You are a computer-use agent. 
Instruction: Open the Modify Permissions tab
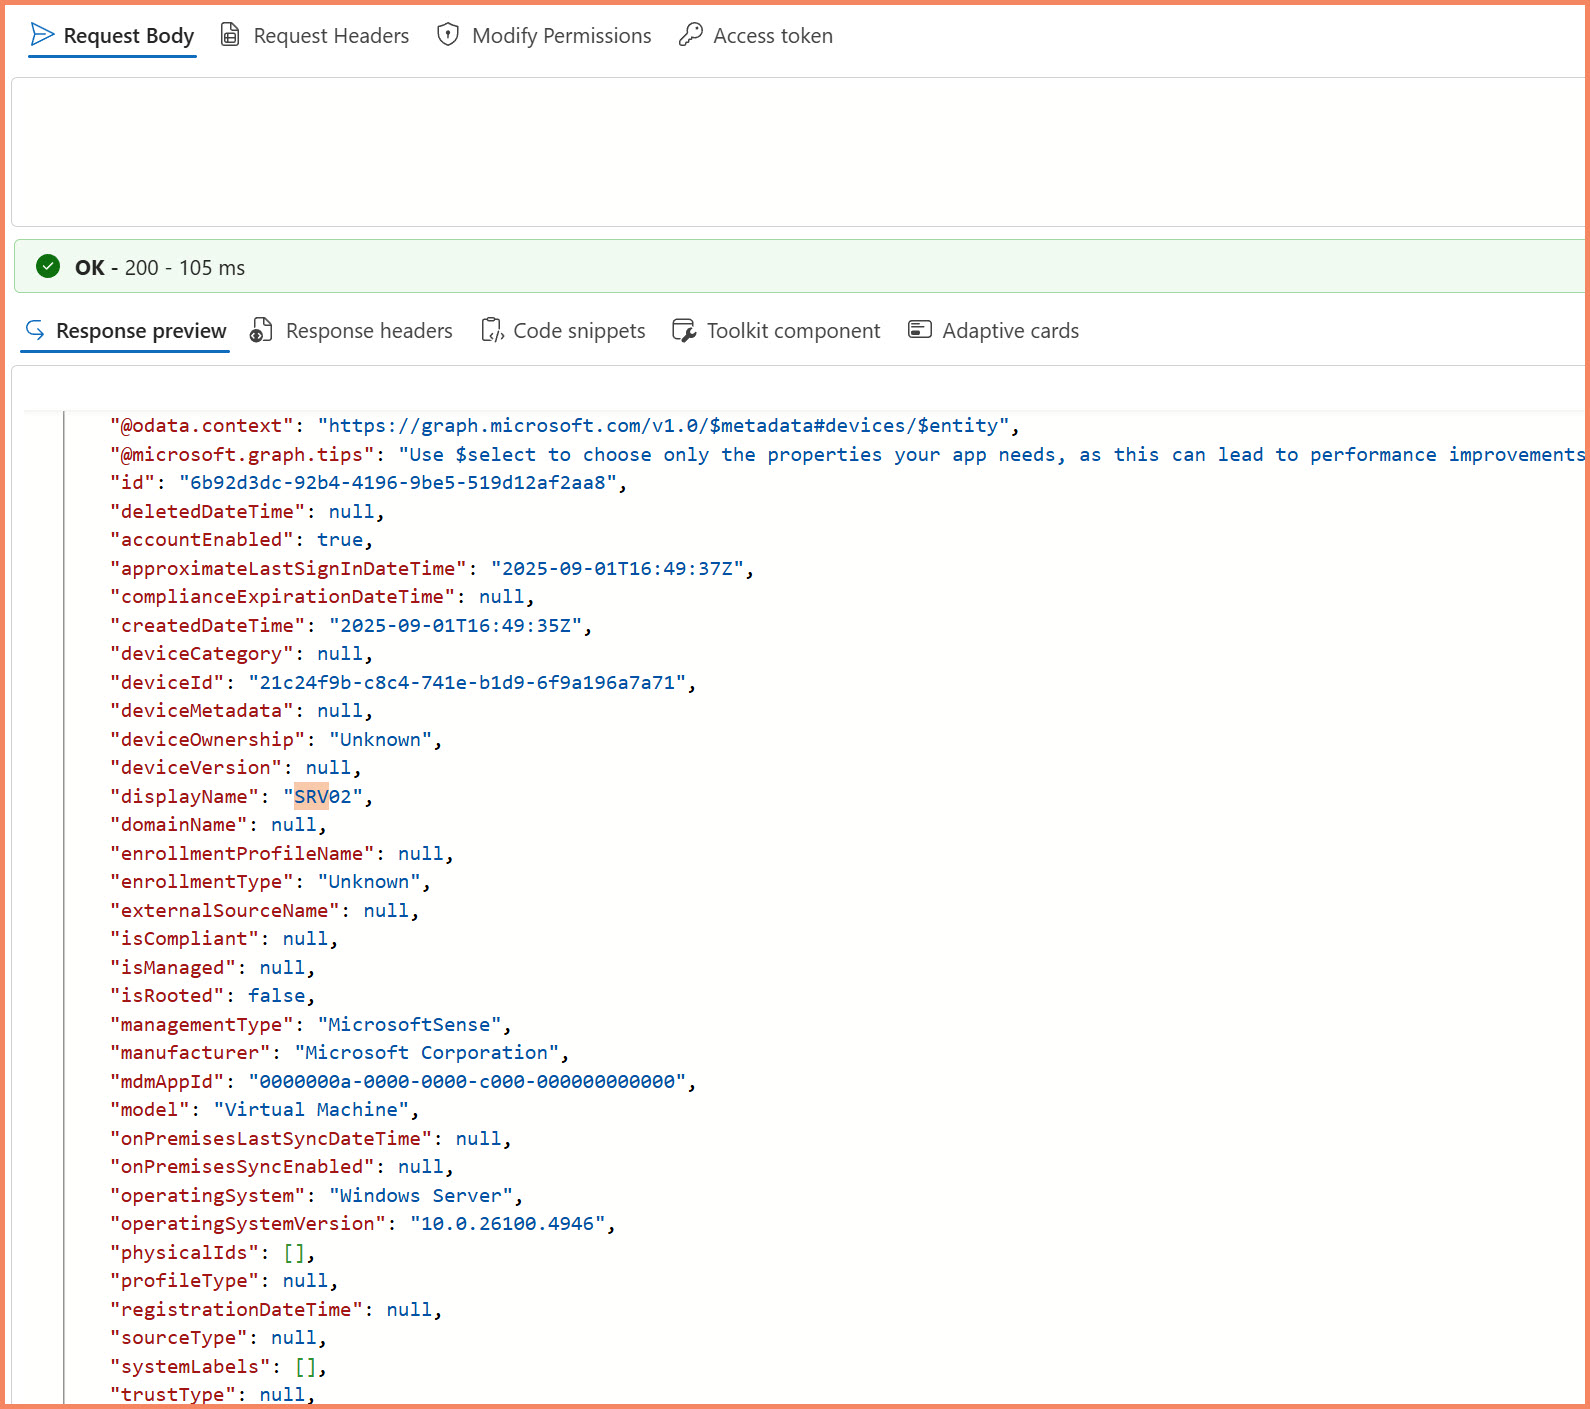click(x=544, y=36)
